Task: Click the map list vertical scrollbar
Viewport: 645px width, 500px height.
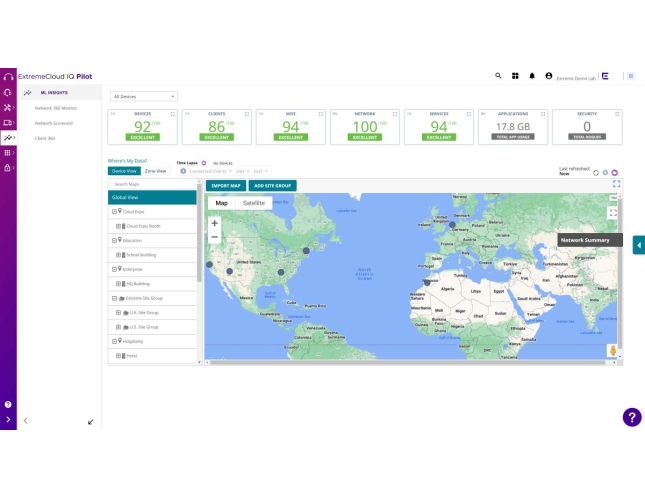Action: coord(199,240)
